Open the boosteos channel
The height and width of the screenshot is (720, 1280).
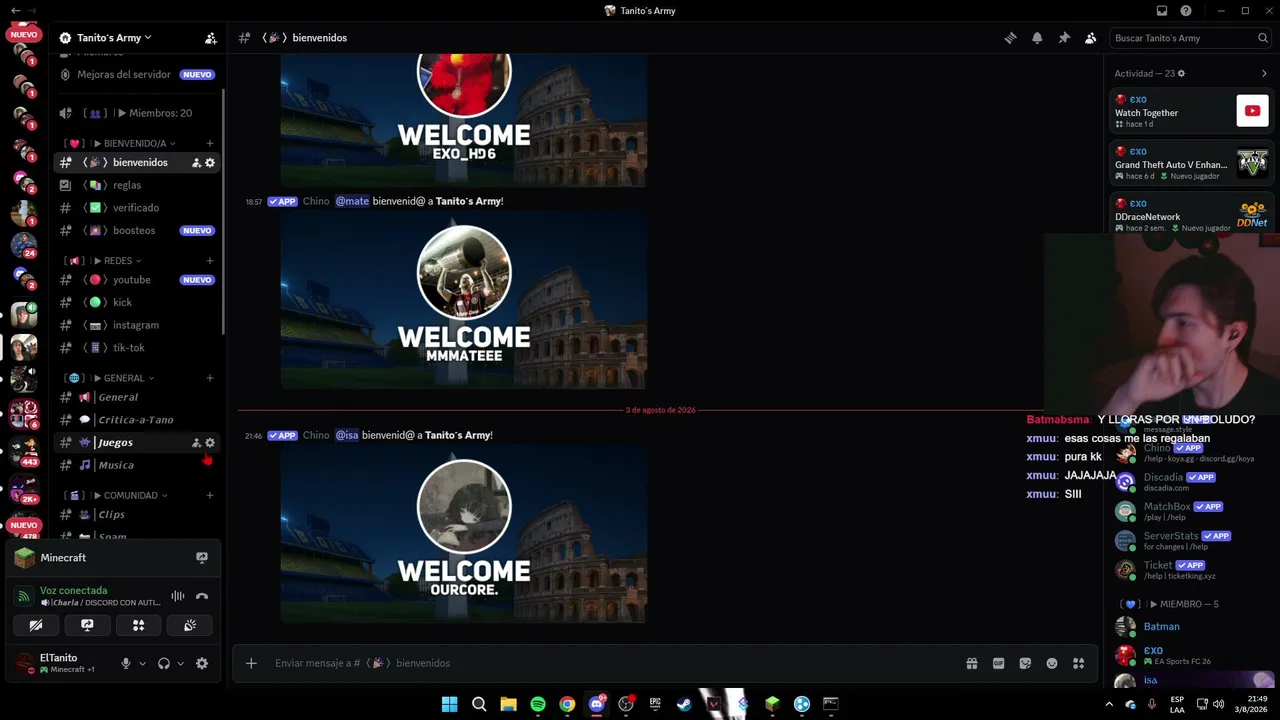(x=137, y=230)
